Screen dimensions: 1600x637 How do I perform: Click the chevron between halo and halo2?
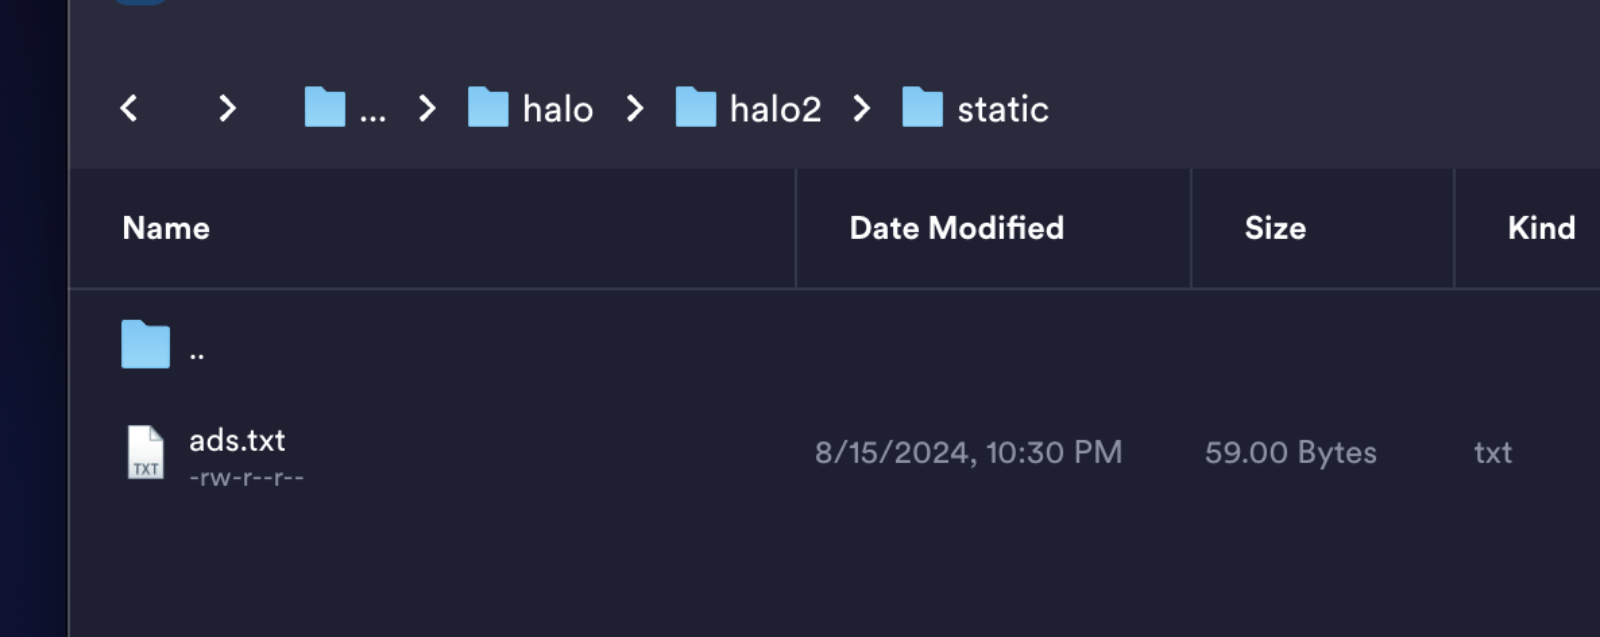point(635,108)
